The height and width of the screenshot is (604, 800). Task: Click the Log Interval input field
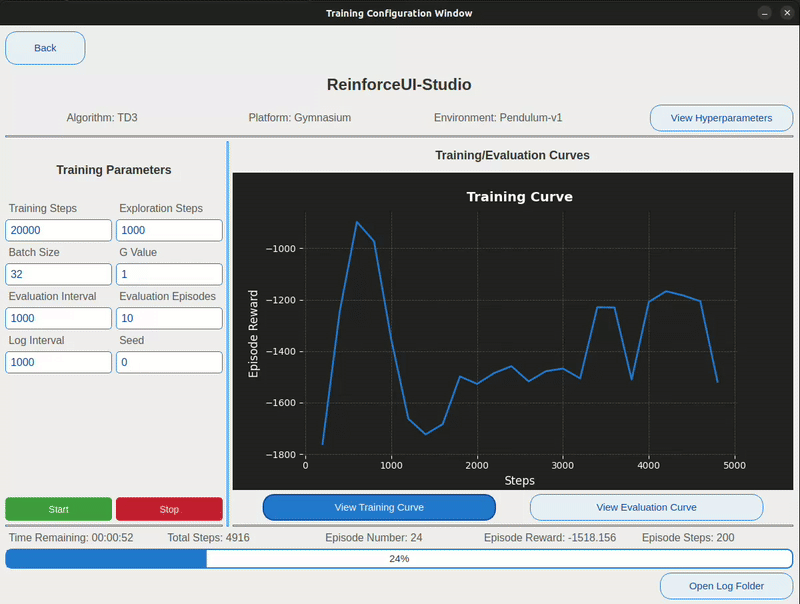(x=59, y=362)
